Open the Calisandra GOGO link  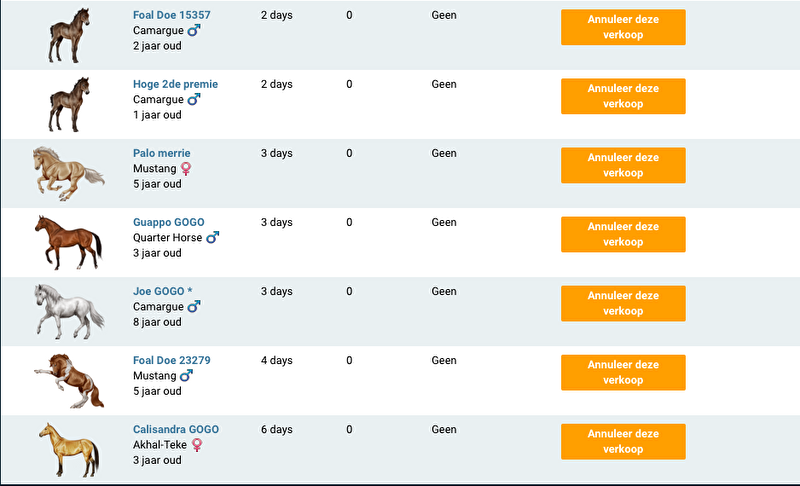pyautogui.click(x=175, y=429)
